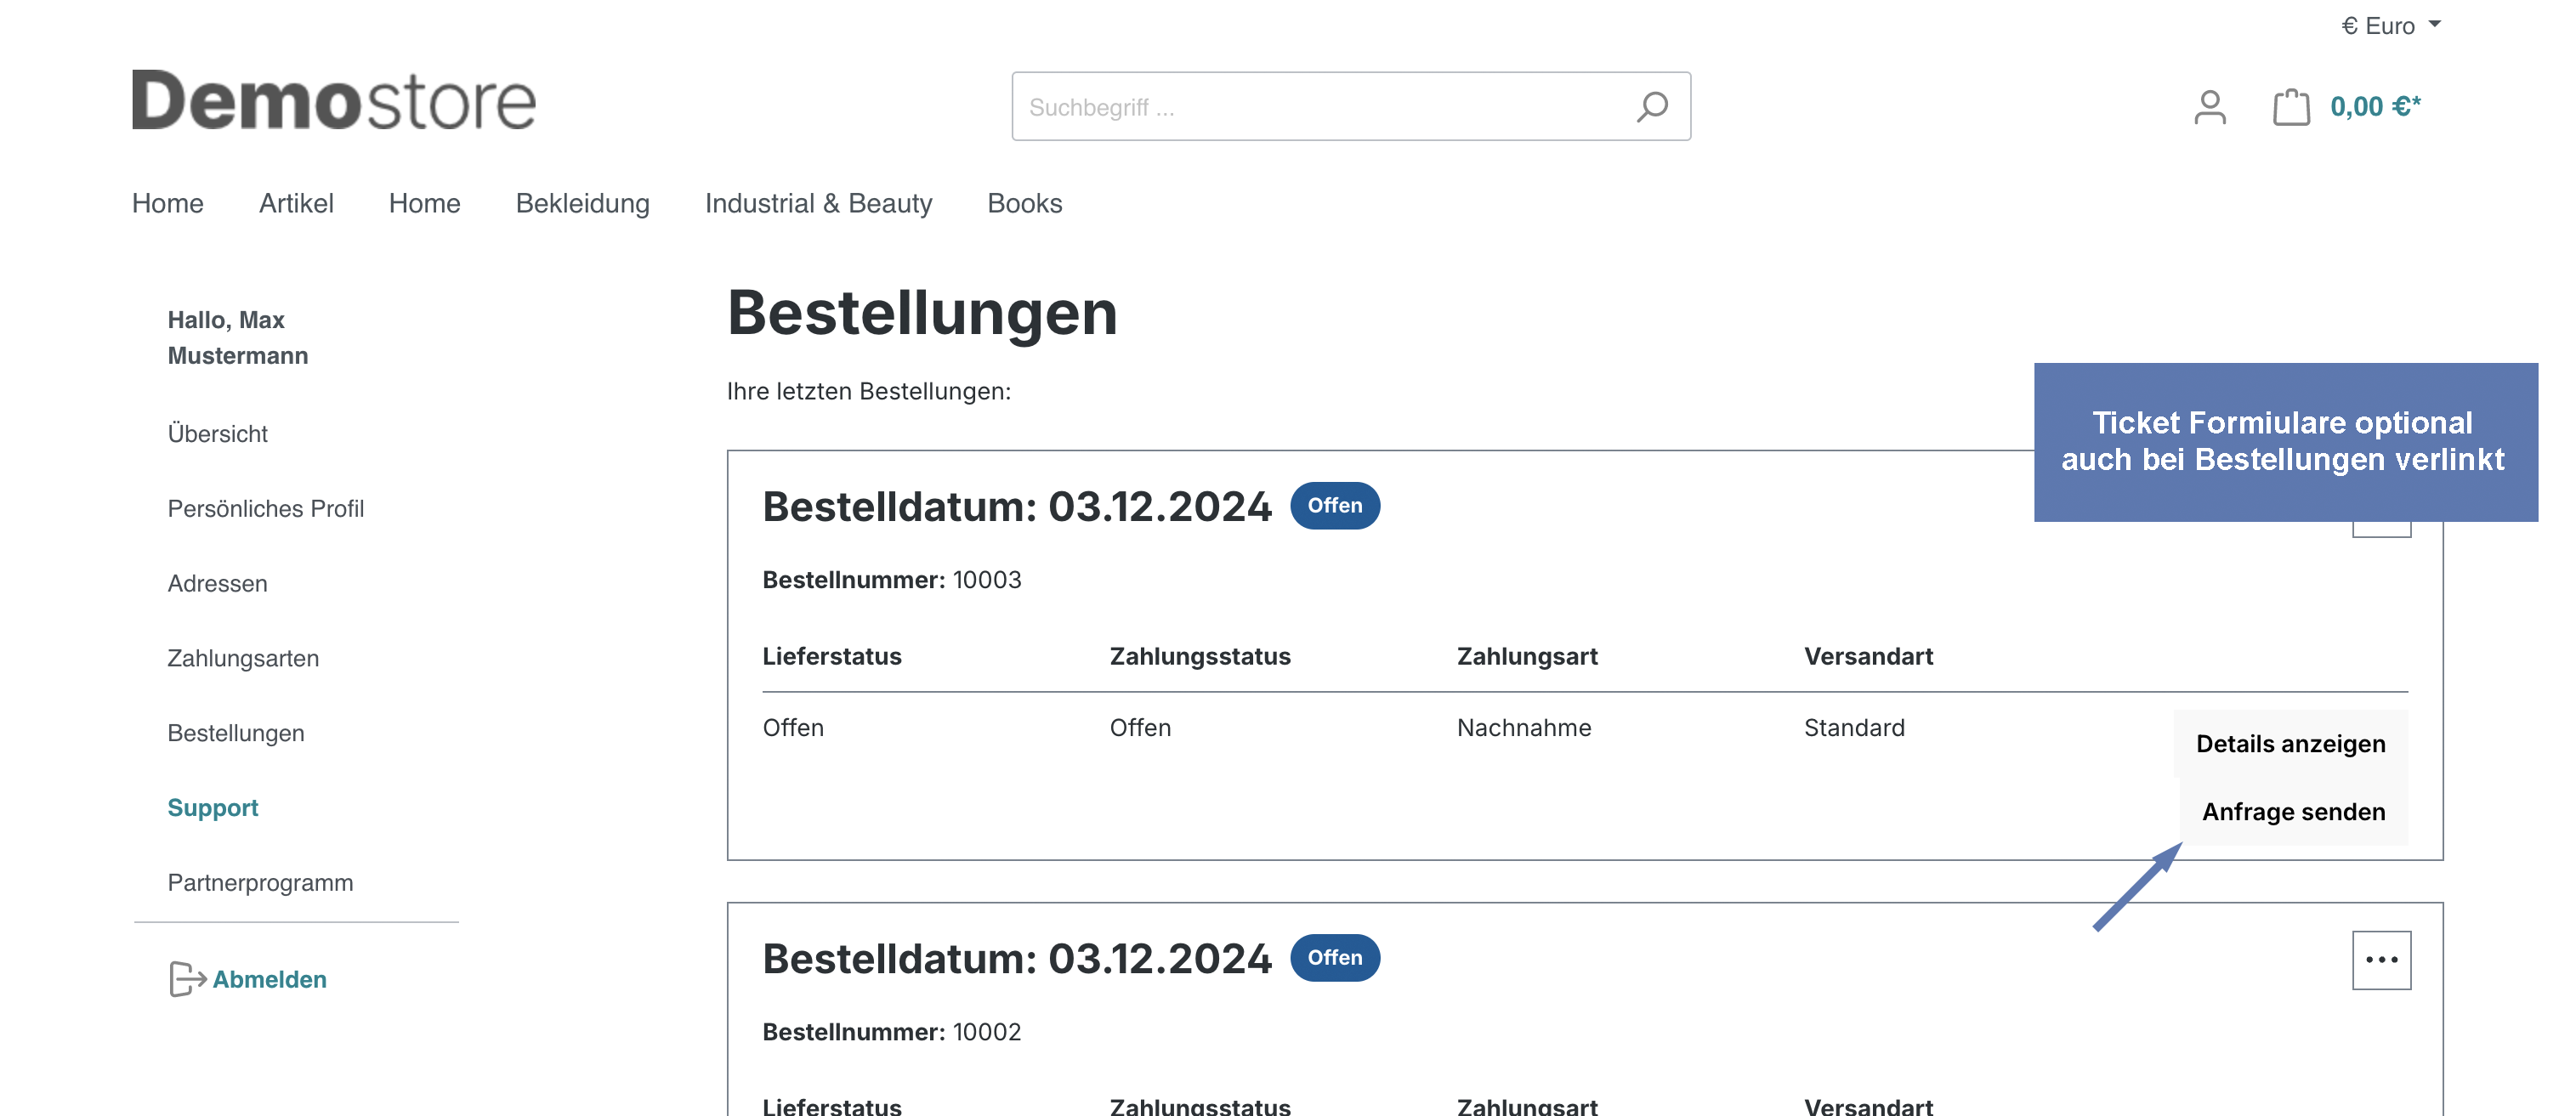Open Bestellungen in sidebar
The height and width of the screenshot is (1116, 2576).
[235, 733]
